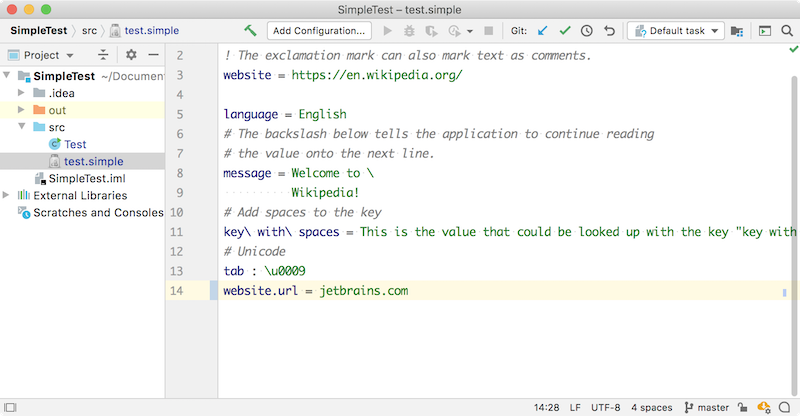
Task: Collapse the src folder
Action: pyautogui.click(x=21, y=128)
